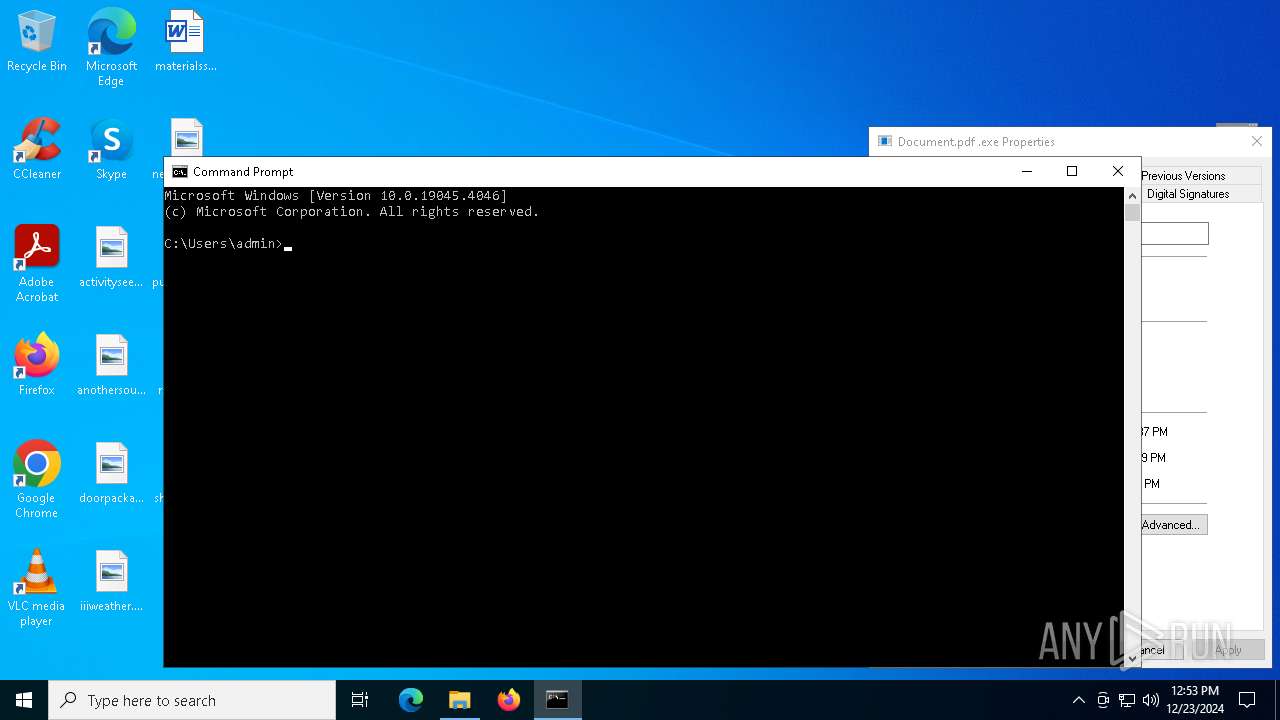Screen dimensions: 1280x720
Task: Click the Command Prompt title bar icon
Action: (x=180, y=172)
